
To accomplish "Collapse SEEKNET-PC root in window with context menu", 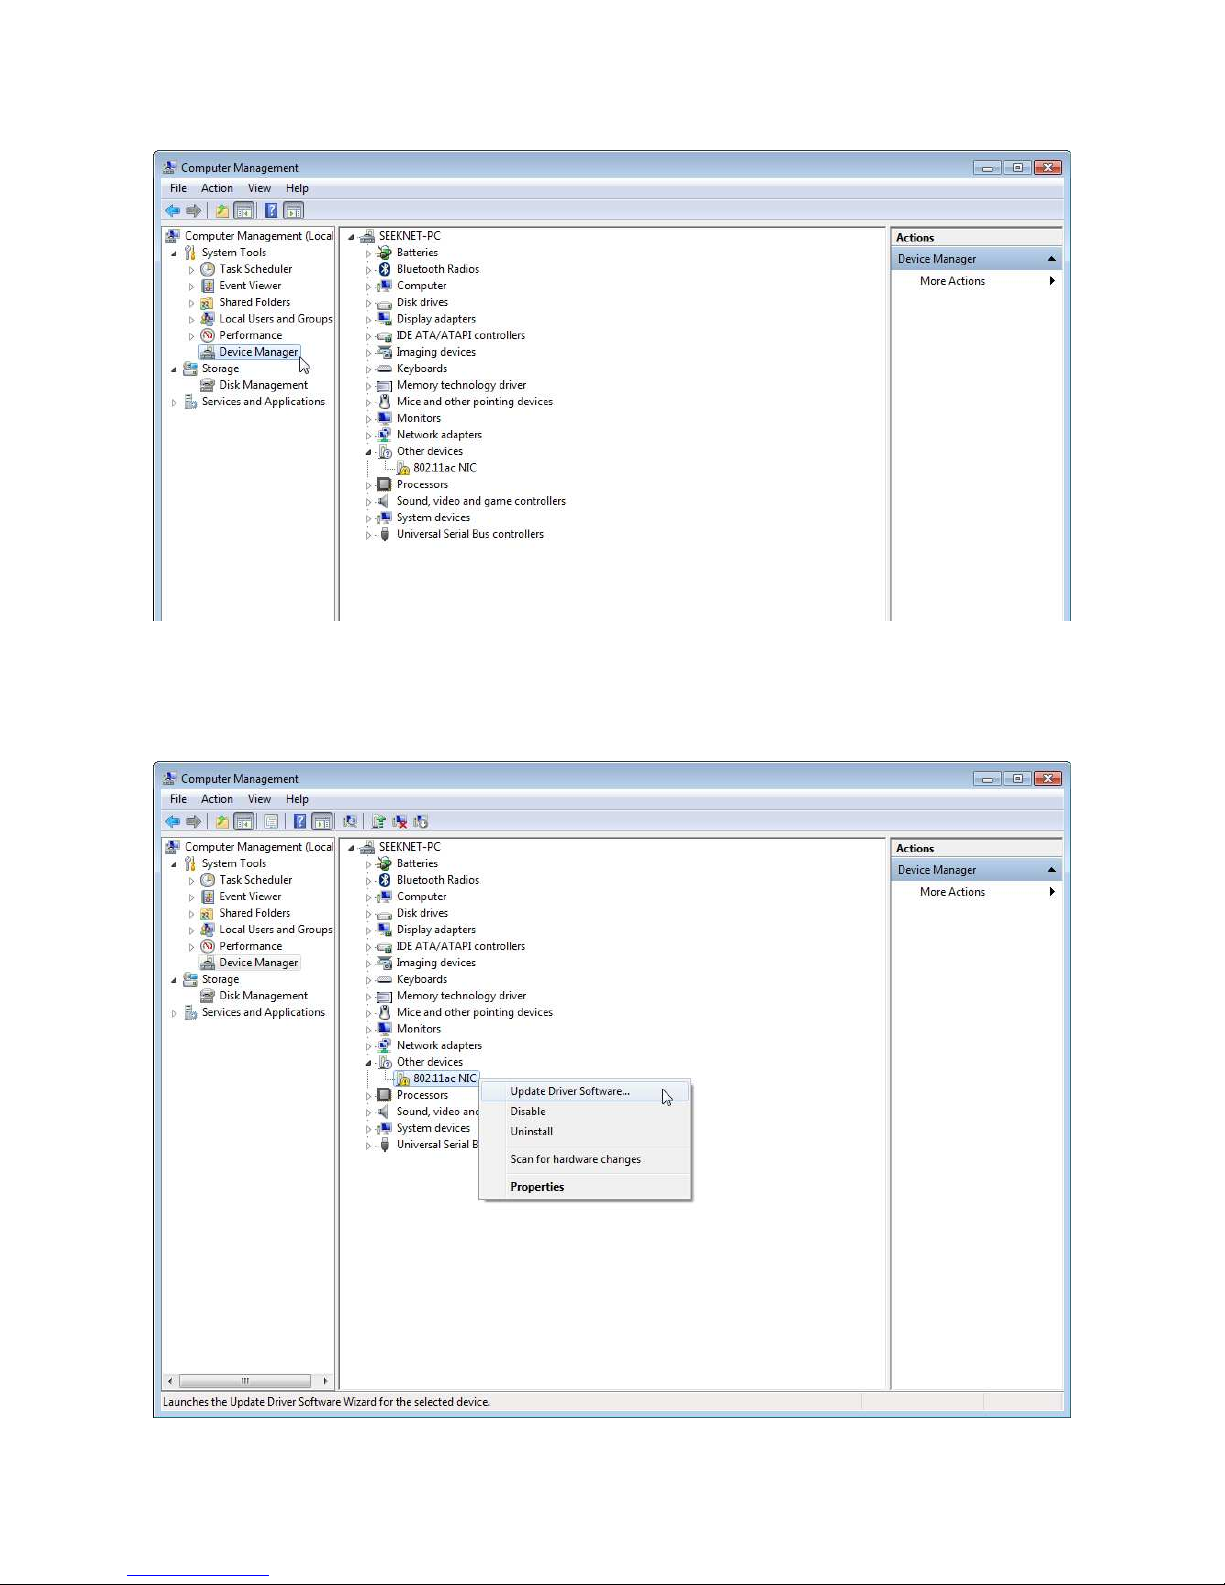I will [351, 848].
